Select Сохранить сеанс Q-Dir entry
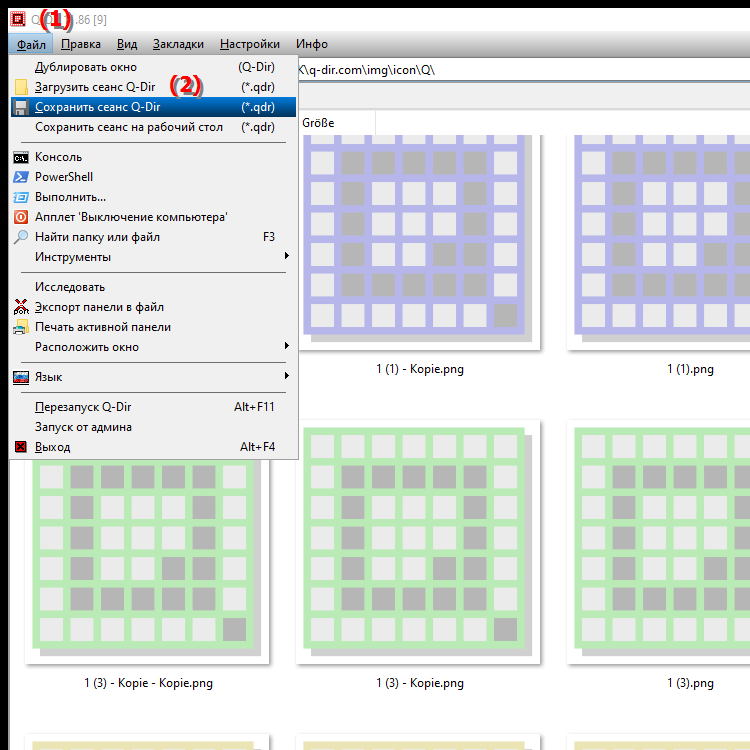 click(x=154, y=107)
